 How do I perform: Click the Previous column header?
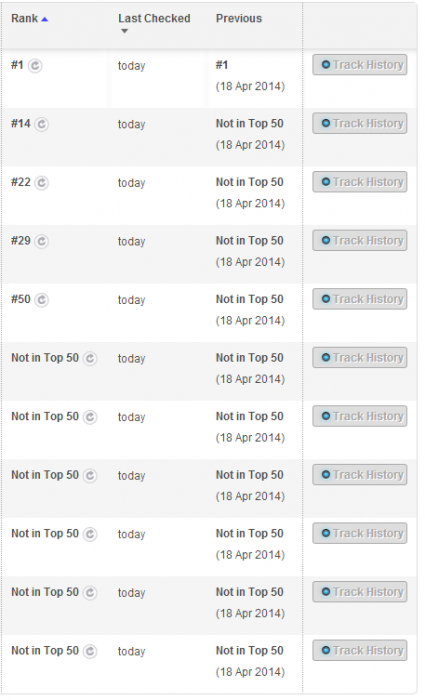(x=239, y=18)
